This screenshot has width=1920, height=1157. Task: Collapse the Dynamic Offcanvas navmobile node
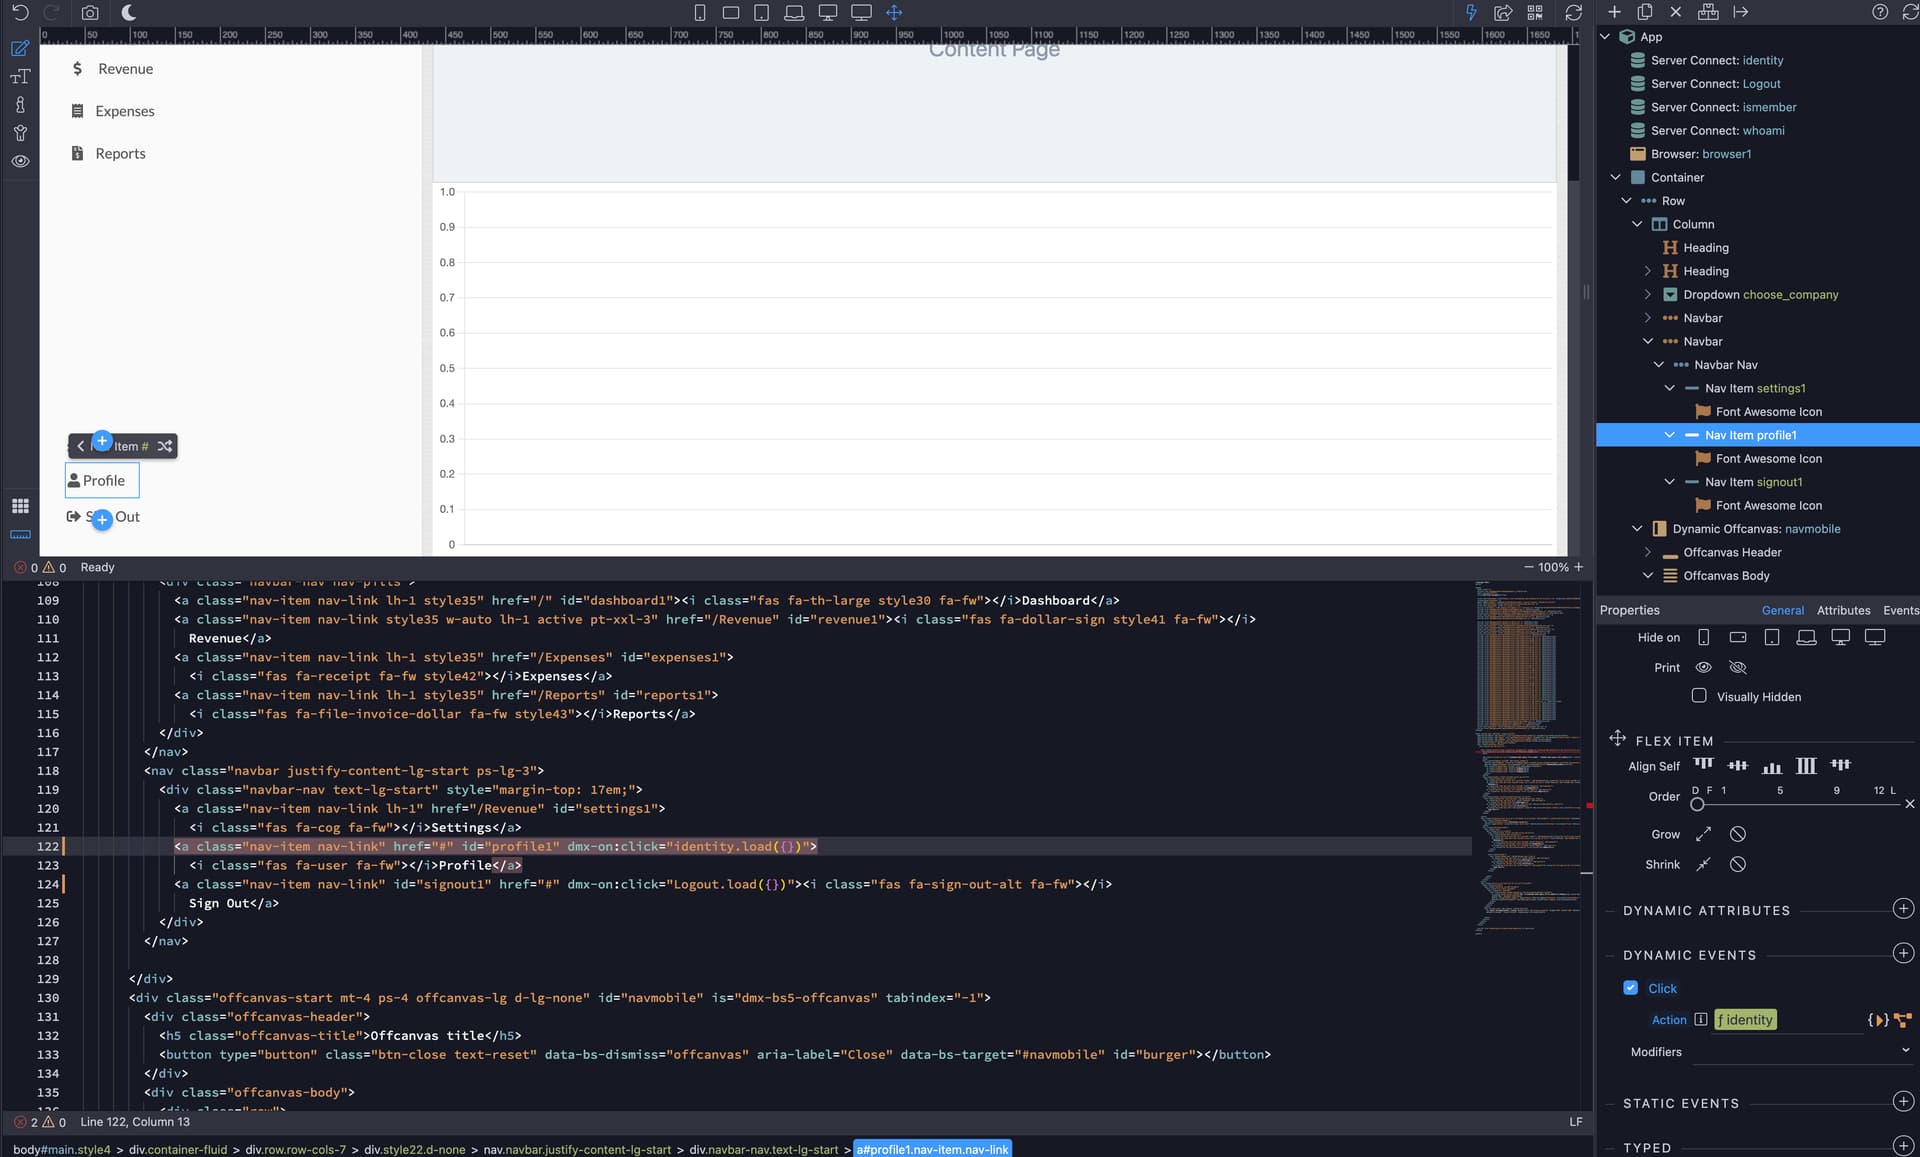1637,529
